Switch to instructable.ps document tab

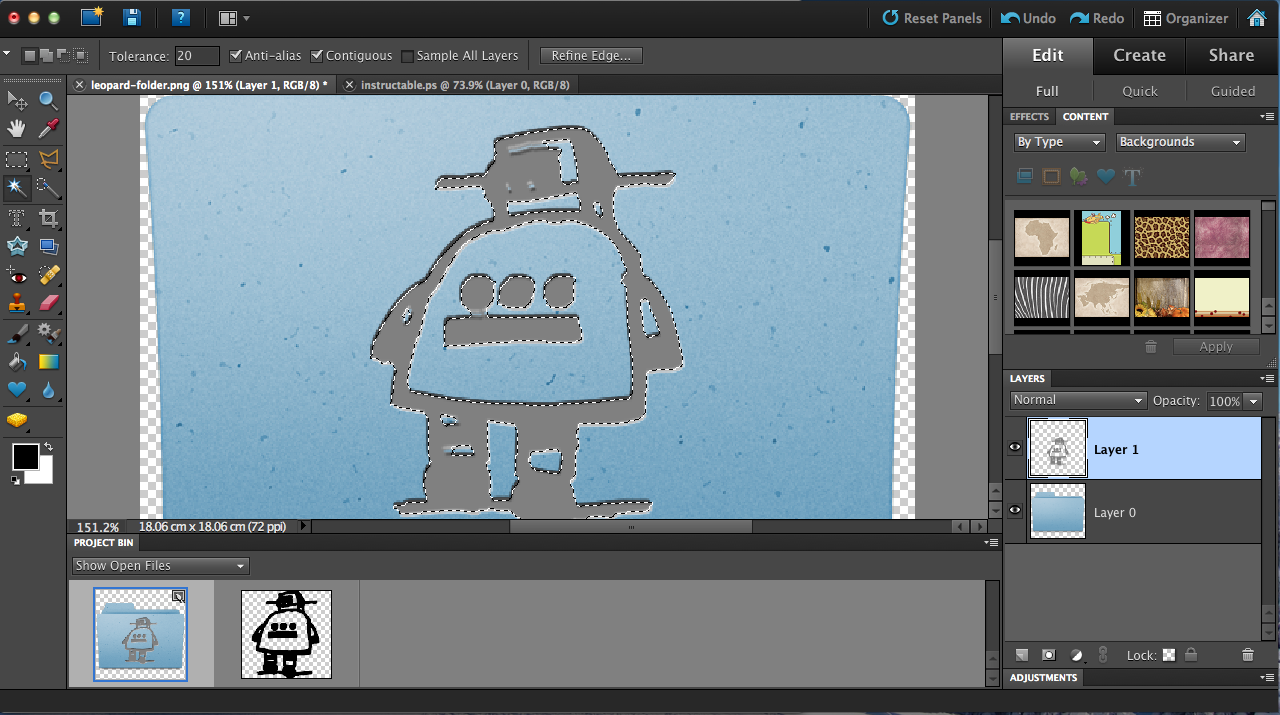pos(465,85)
